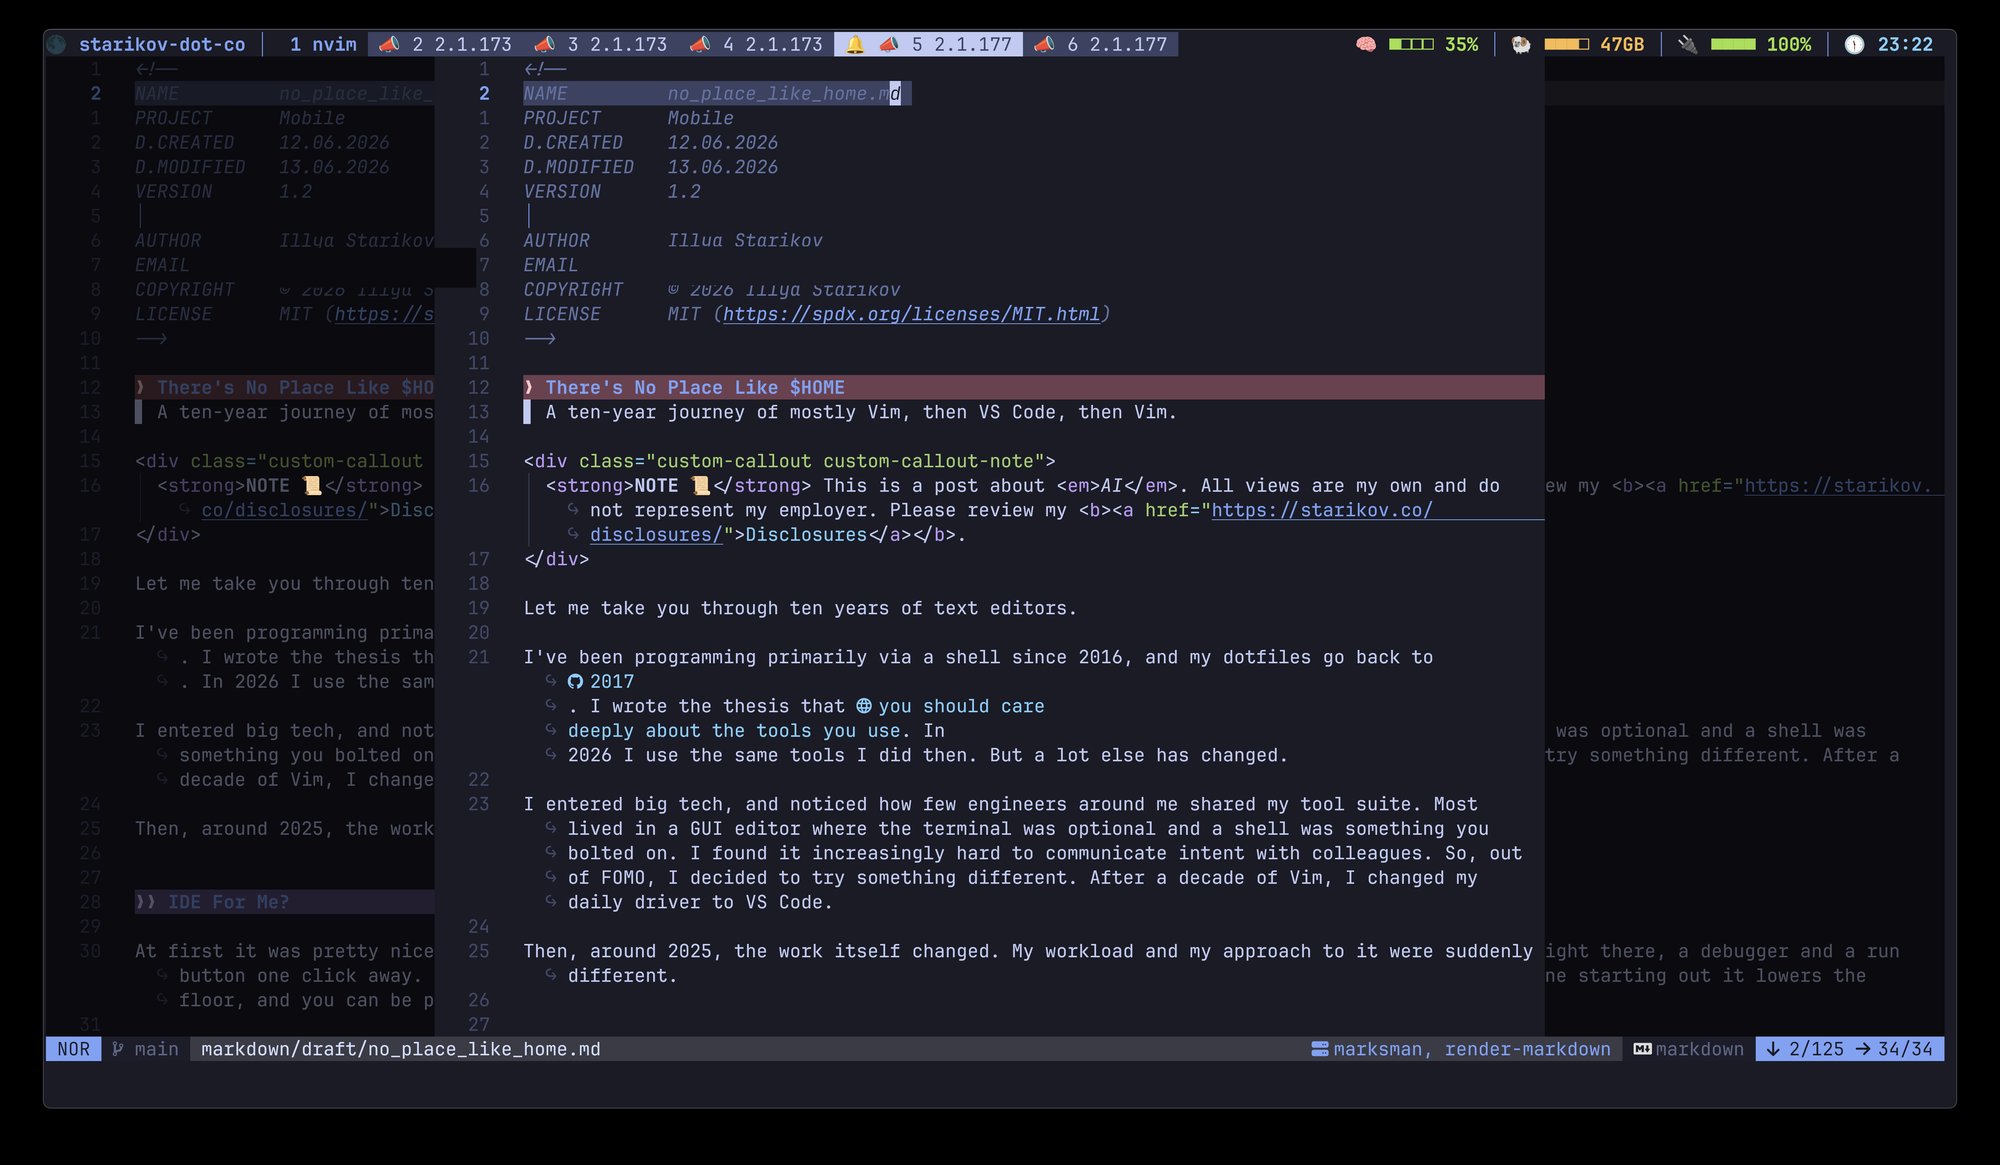Switch to window tab 4 2.1.173
This screenshot has width=2000, height=1165.
click(756, 44)
